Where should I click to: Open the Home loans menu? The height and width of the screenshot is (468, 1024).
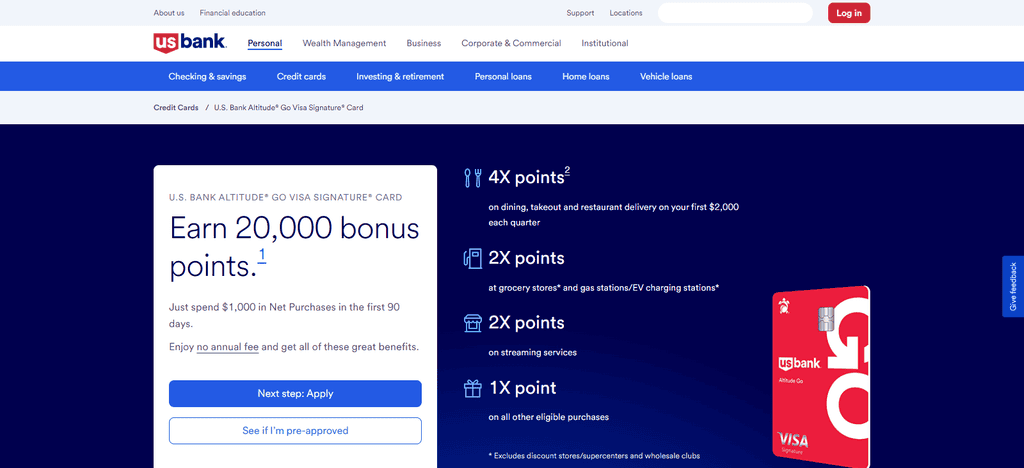pyautogui.click(x=586, y=76)
